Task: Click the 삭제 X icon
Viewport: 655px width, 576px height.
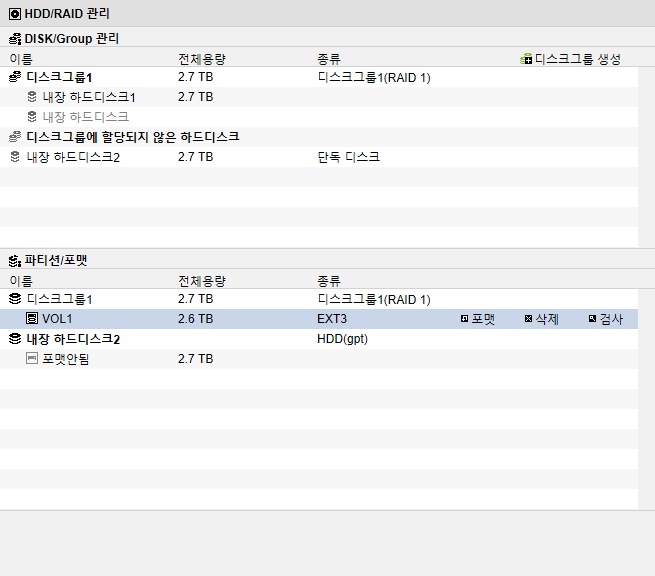Action: pyautogui.click(x=528, y=319)
